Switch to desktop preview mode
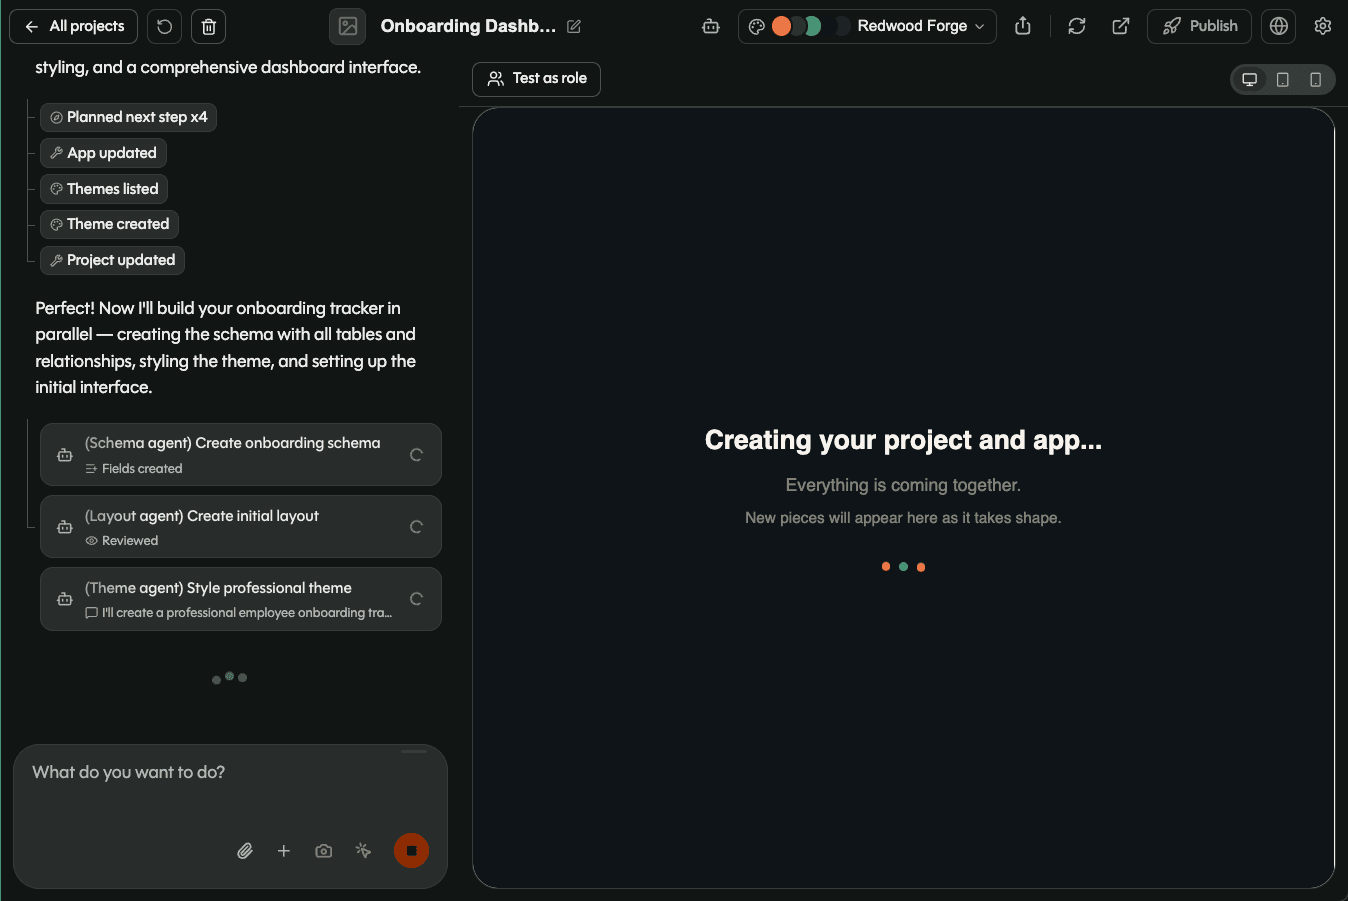Image resolution: width=1348 pixels, height=901 pixels. pos(1250,79)
